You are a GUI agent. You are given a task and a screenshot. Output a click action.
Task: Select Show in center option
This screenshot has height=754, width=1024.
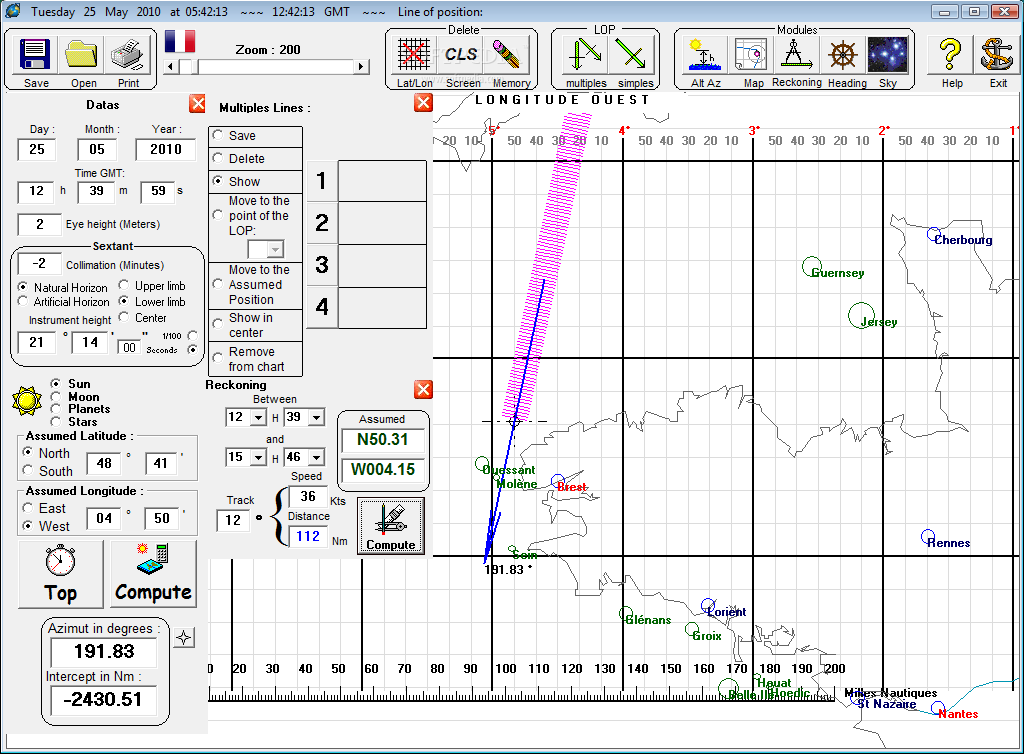click(x=218, y=324)
